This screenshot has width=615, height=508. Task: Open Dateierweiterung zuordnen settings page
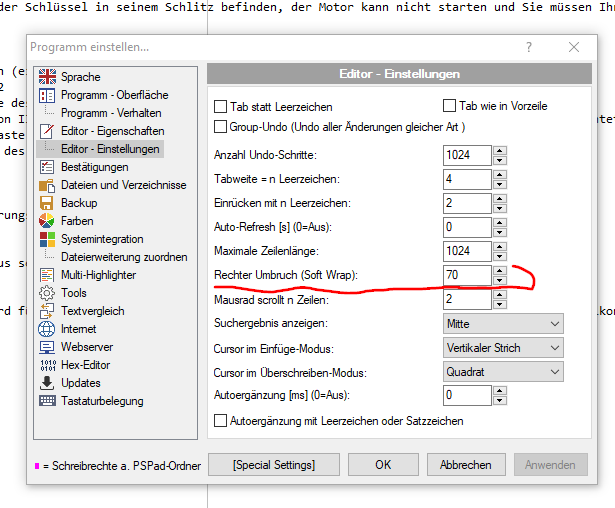pos(124,257)
